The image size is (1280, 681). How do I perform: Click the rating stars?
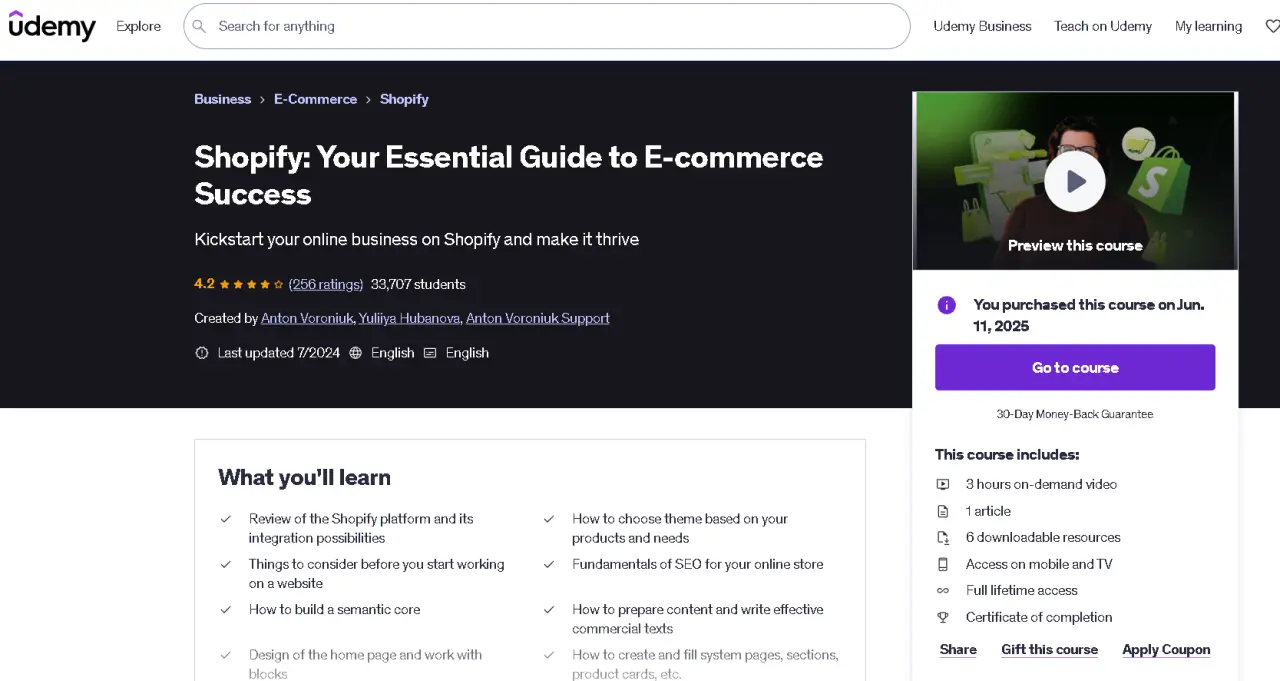pyautogui.click(x=251, y=284)
